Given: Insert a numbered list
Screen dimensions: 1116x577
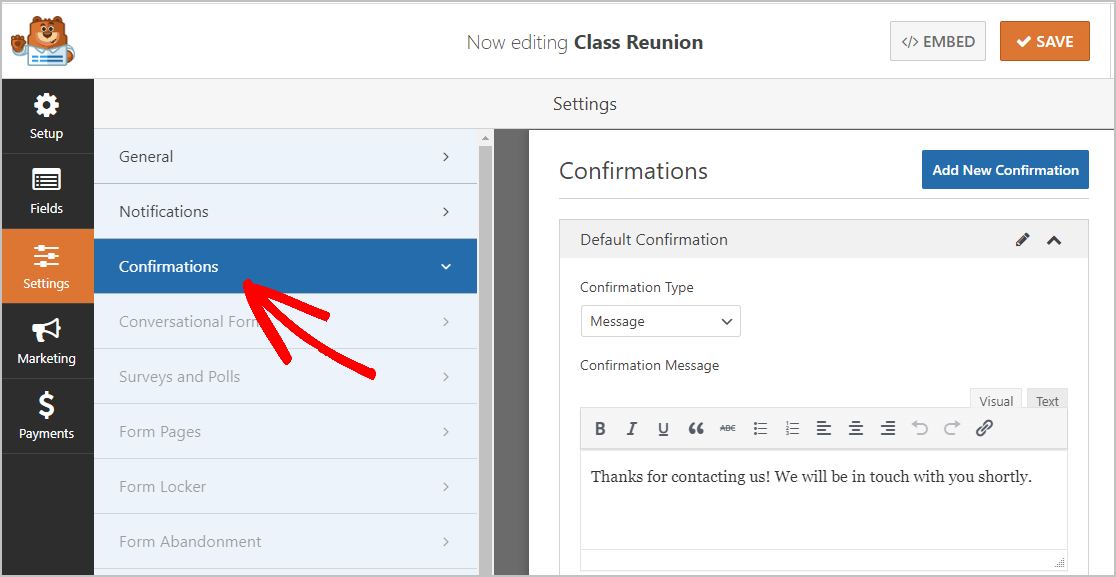Looking at the screenshot, I should tap(792, 428).
